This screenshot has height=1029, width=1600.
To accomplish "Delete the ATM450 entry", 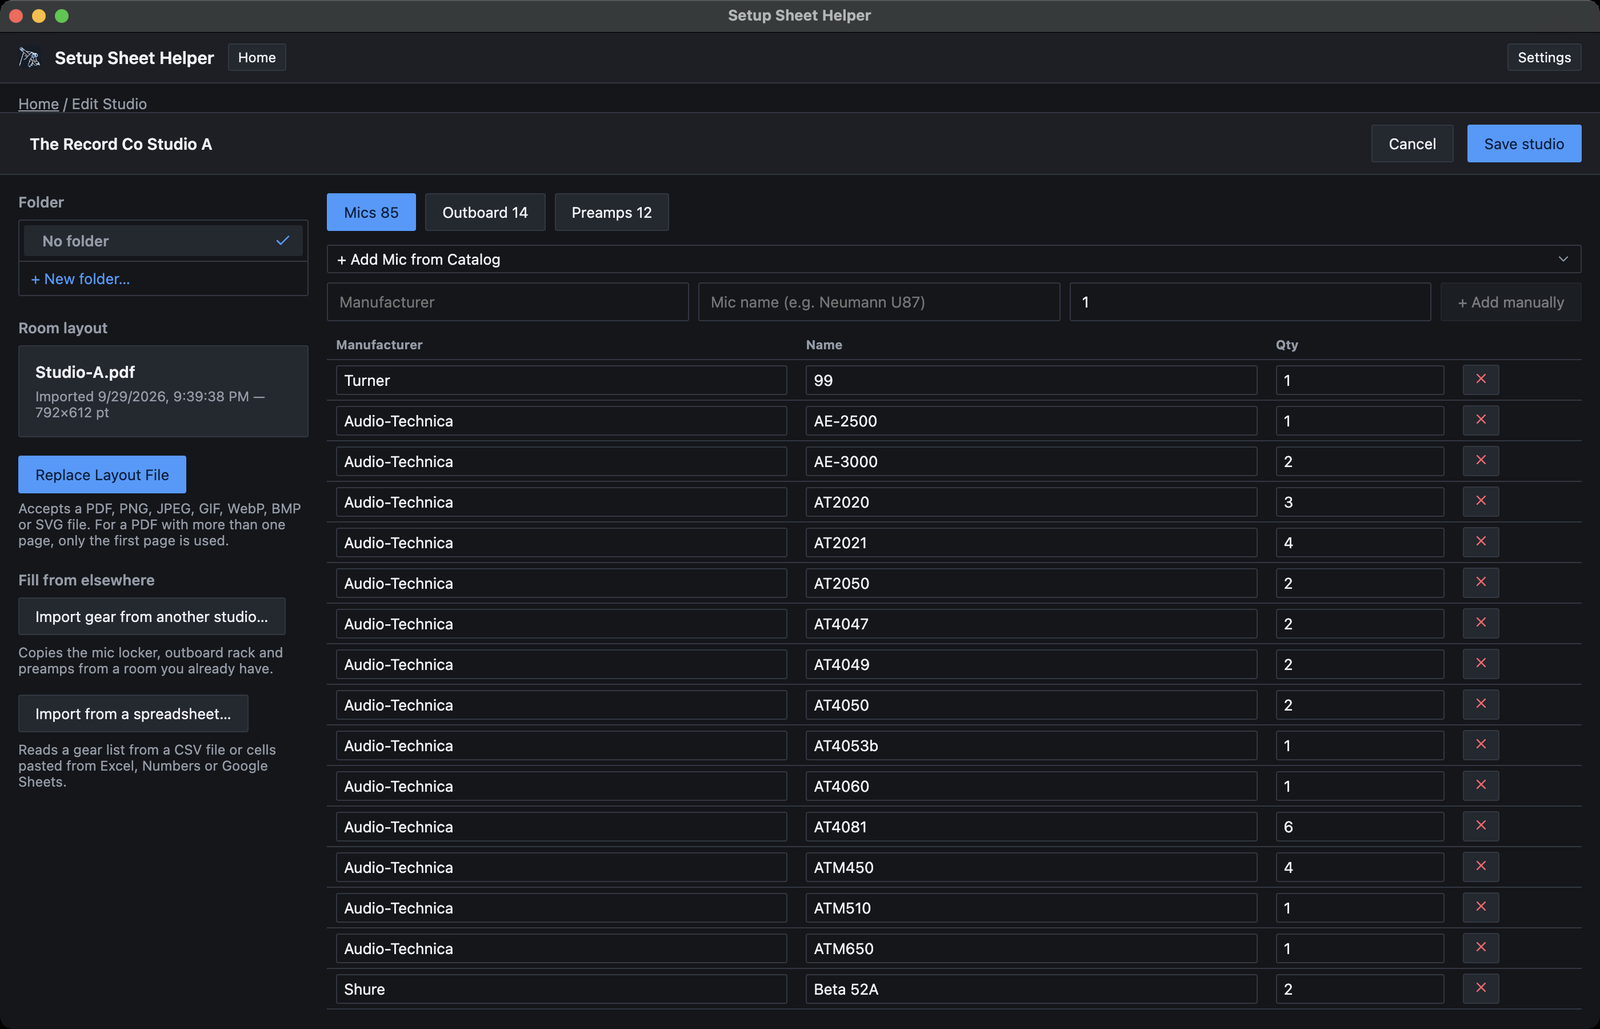I will [x=1480, y=867].
